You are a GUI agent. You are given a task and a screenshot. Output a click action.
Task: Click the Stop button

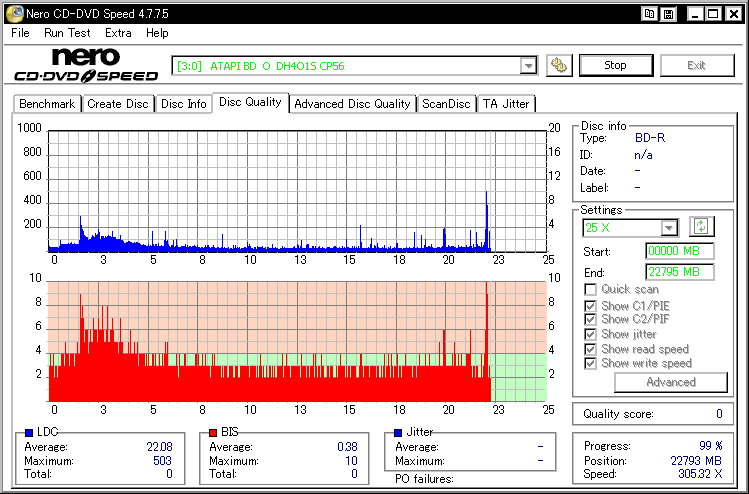tap(616, 65)
